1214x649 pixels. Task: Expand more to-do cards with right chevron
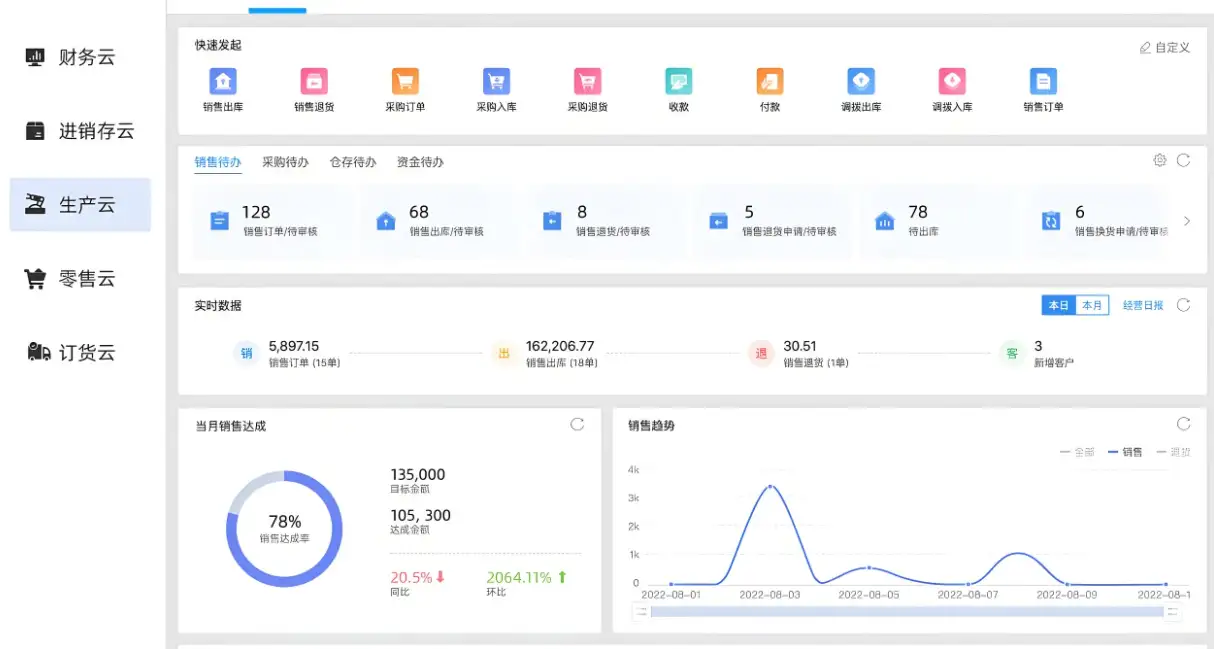click(x=1187, y=222)
